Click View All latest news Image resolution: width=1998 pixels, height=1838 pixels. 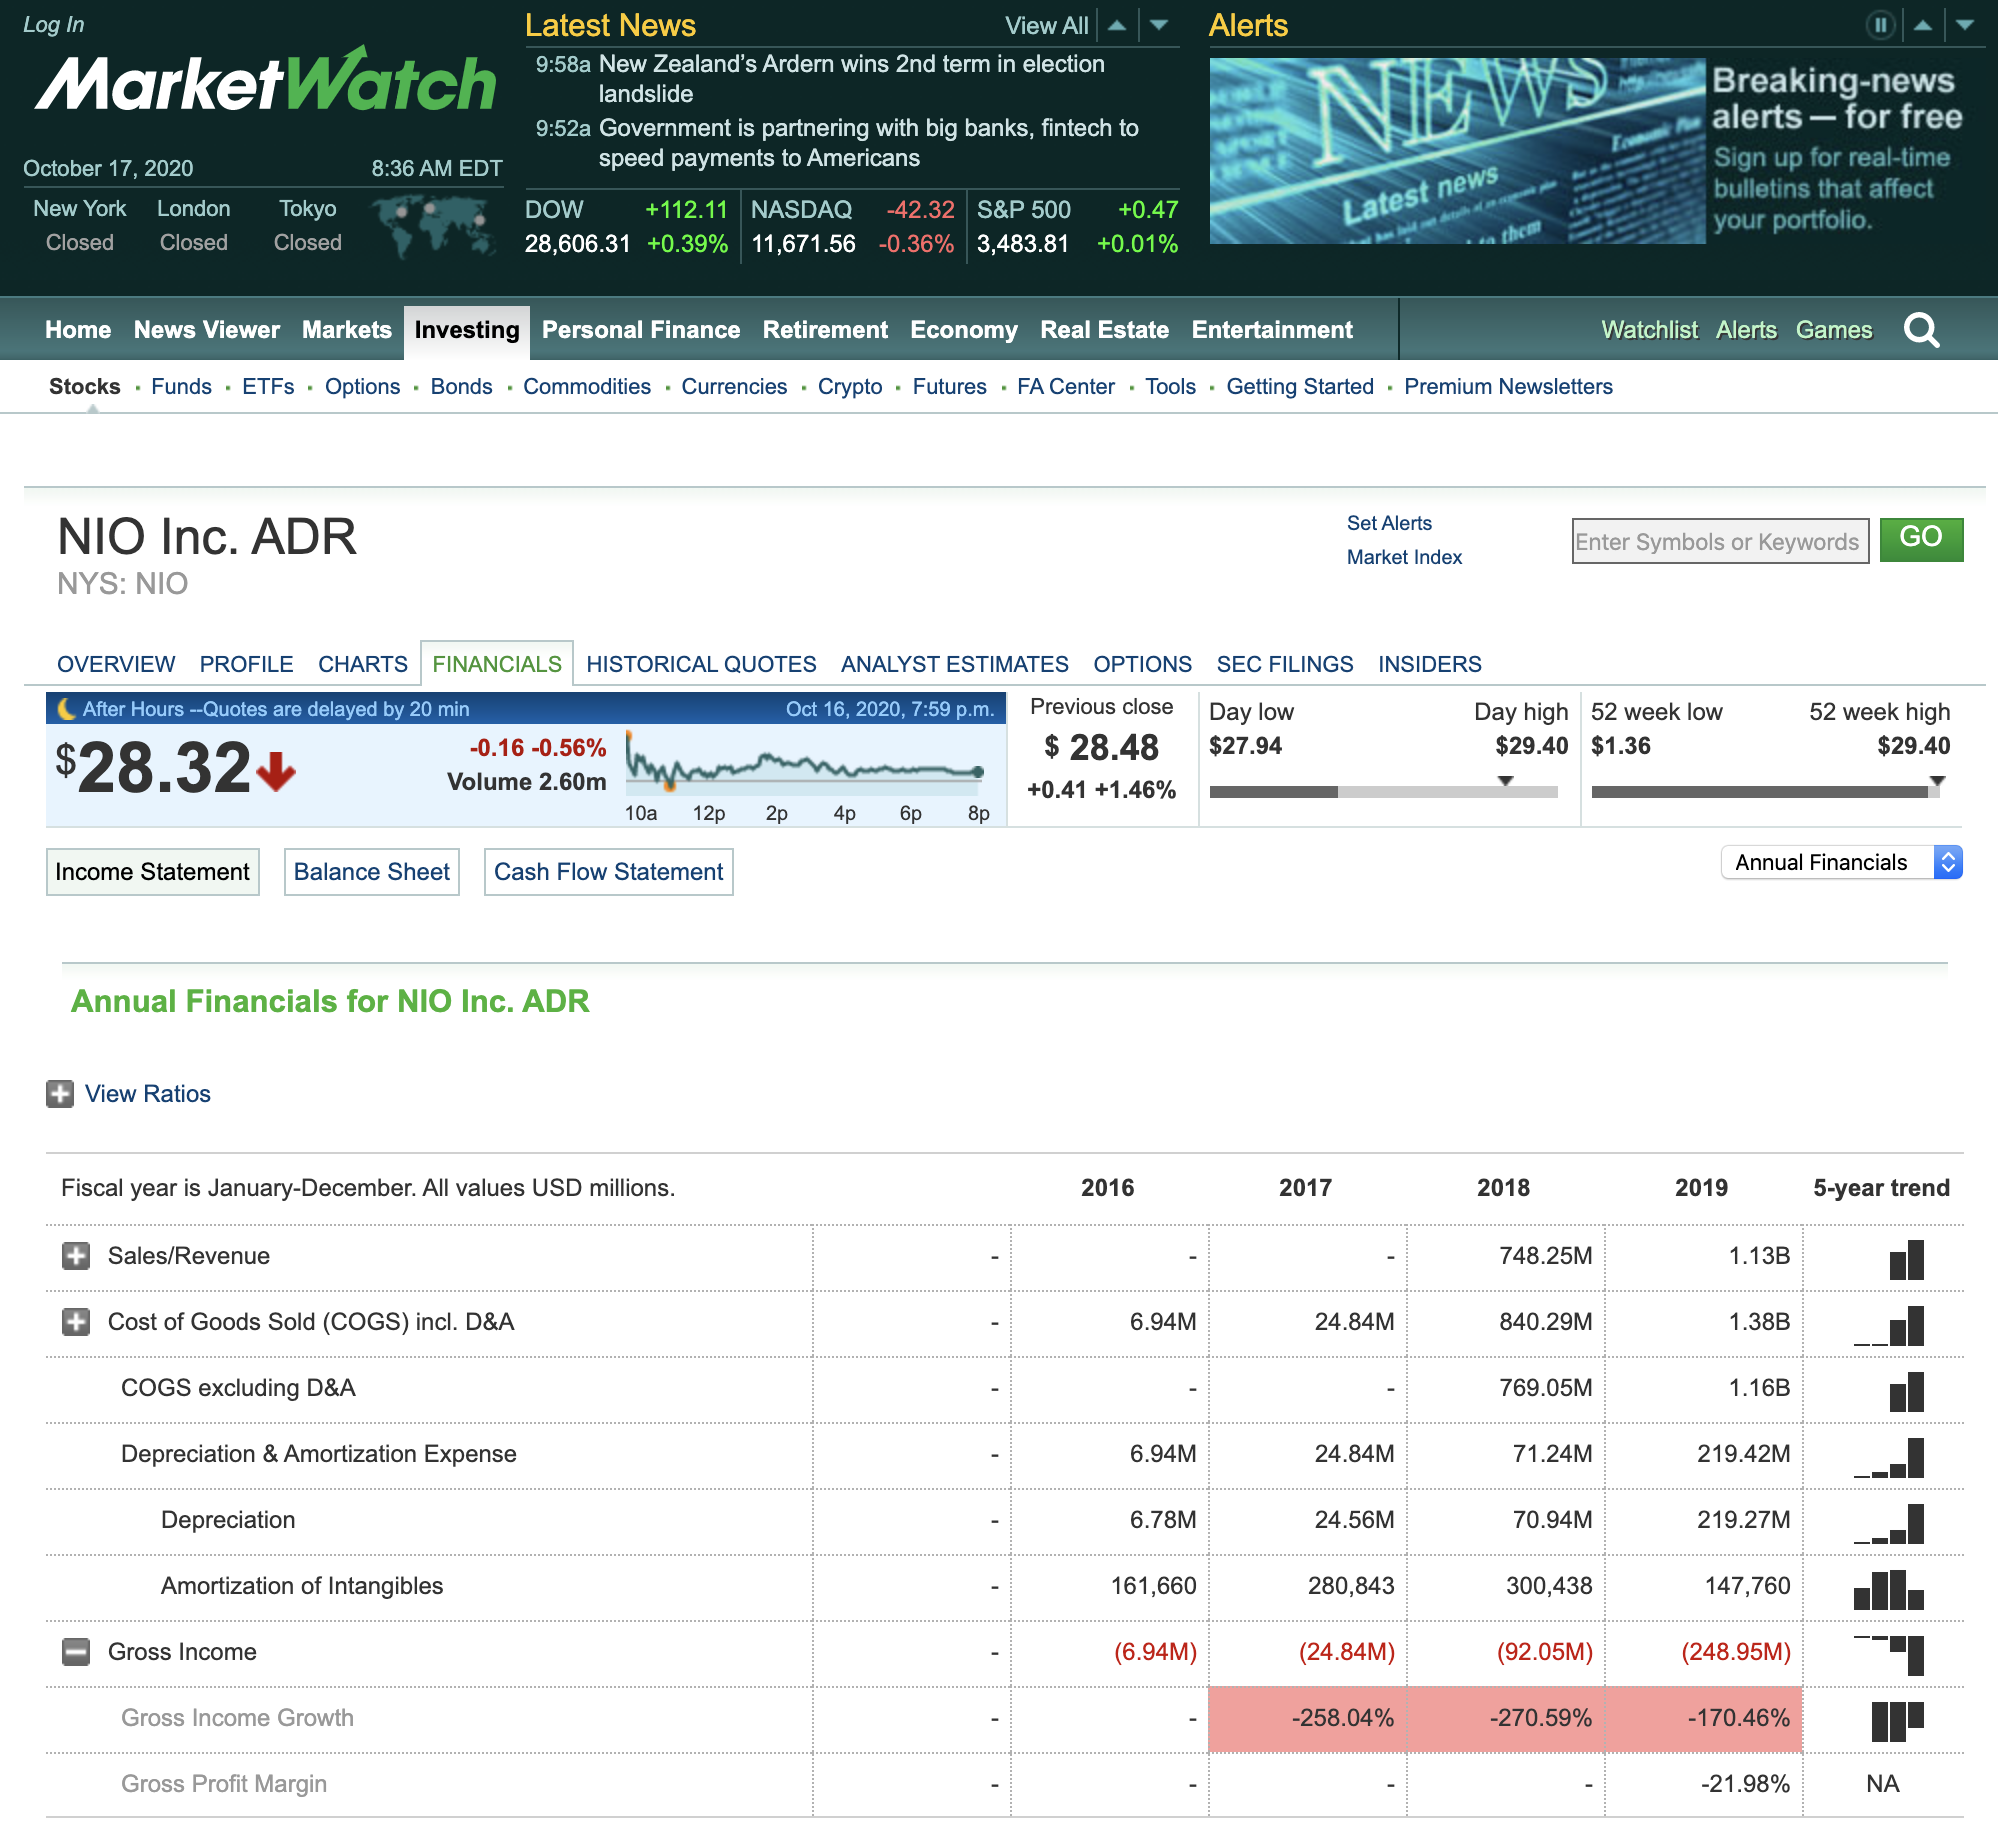click(x=1046, y=26)
